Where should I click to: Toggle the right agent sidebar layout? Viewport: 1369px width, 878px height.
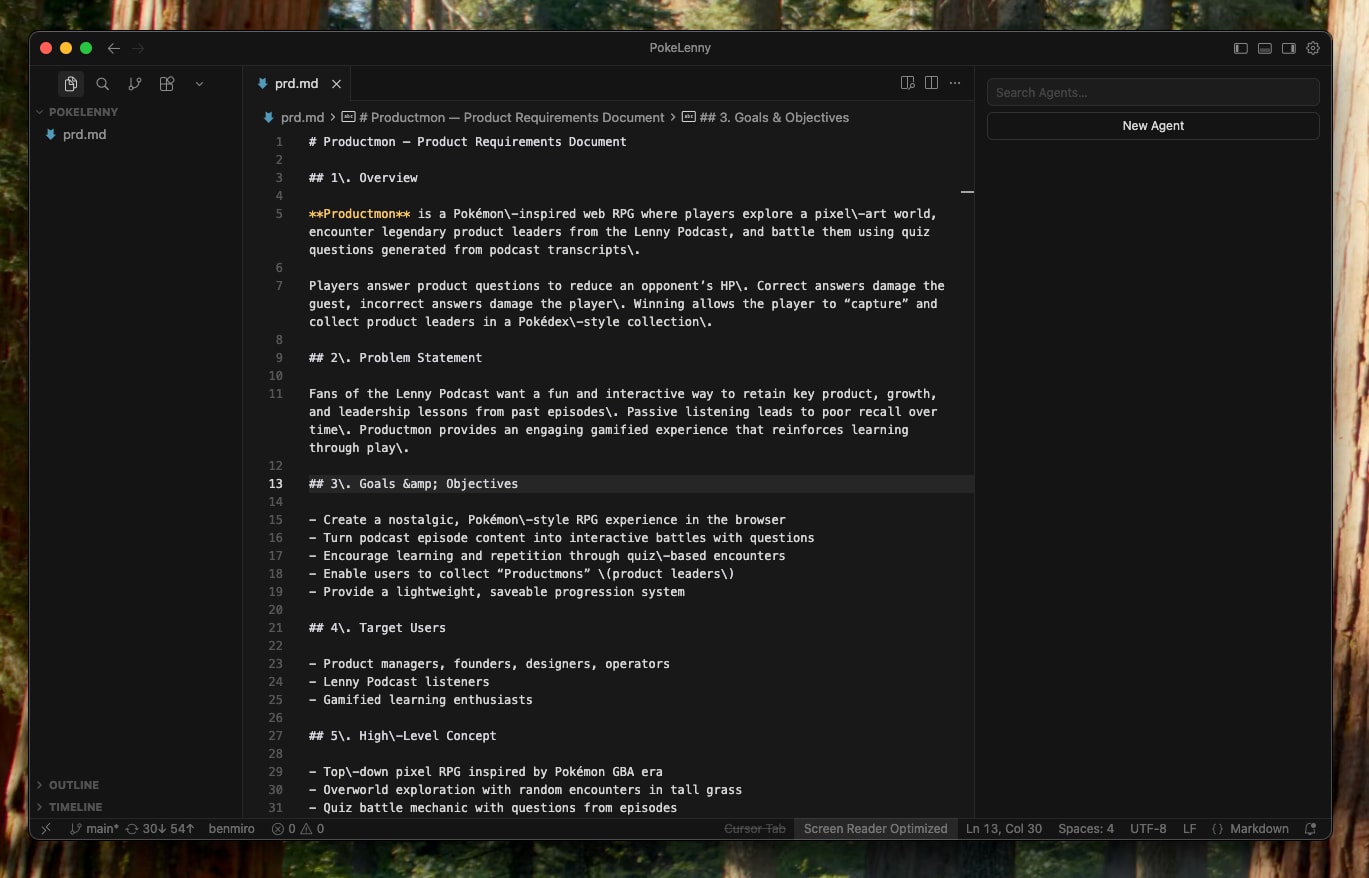click(1289, 48)
